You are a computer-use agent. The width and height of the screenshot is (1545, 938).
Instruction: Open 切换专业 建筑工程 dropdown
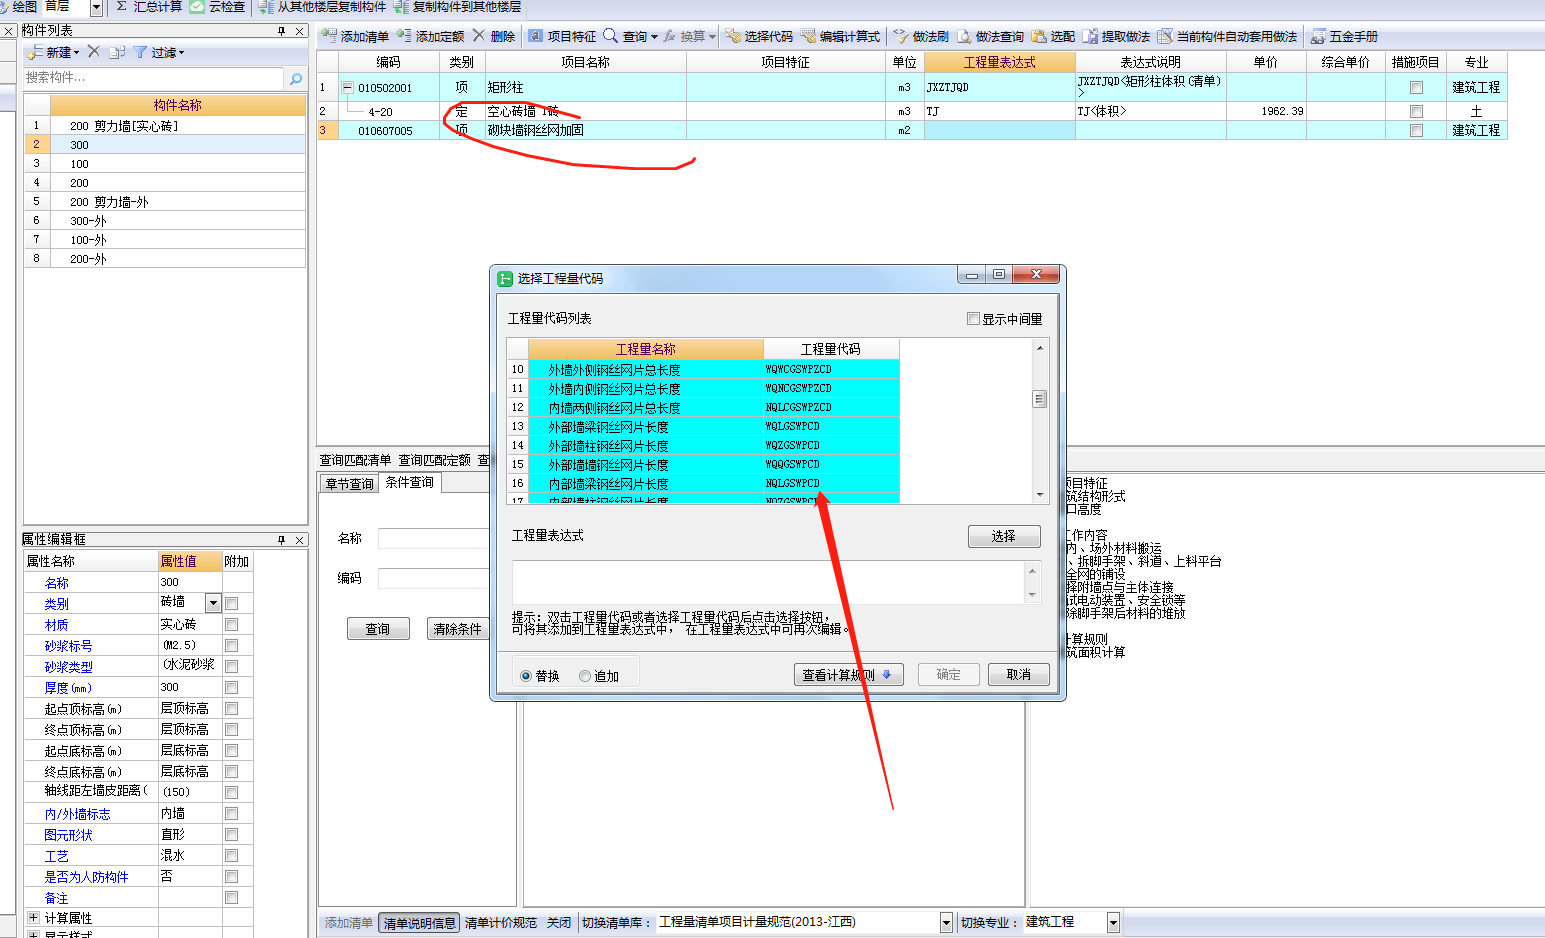tap(1113, 922)
